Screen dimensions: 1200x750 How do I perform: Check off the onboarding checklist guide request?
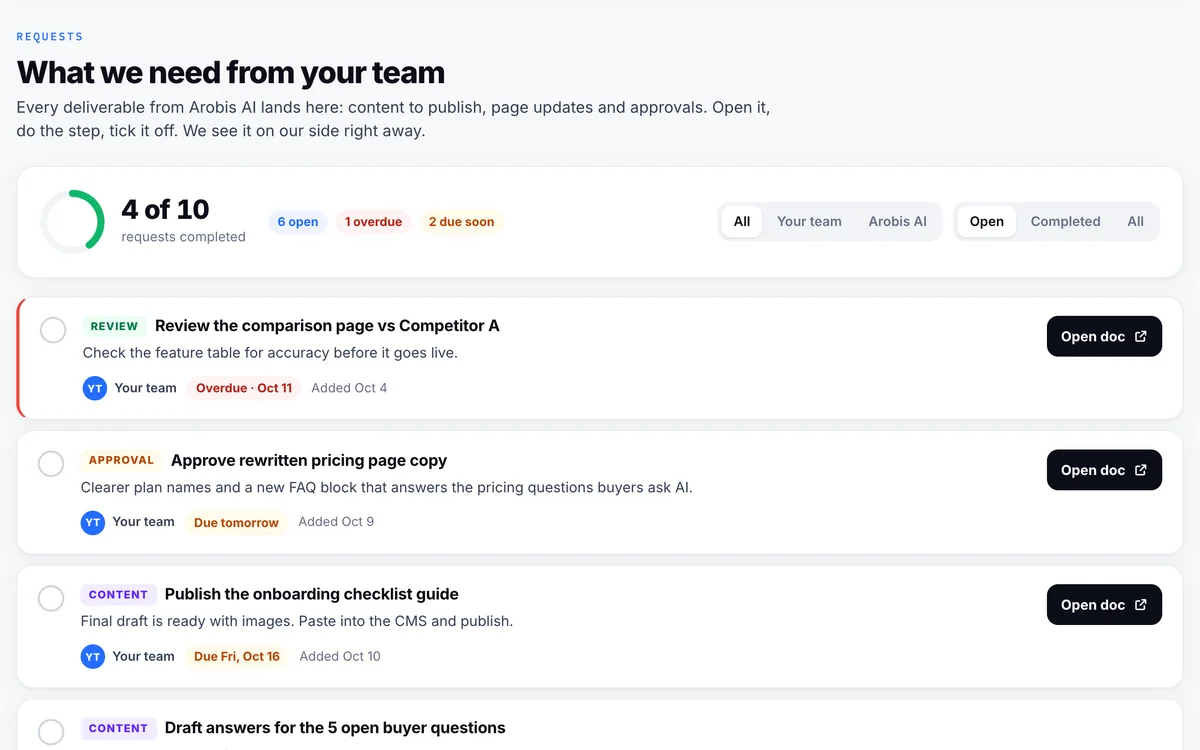point(51,598)
